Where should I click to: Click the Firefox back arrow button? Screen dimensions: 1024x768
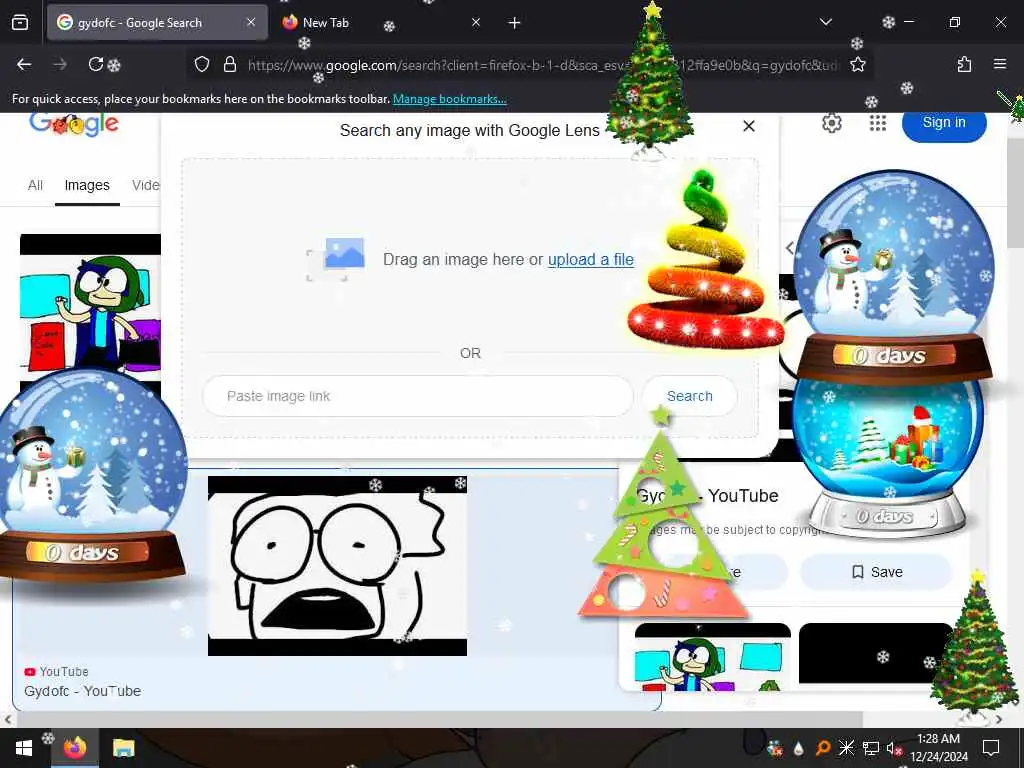click(24, 64)
